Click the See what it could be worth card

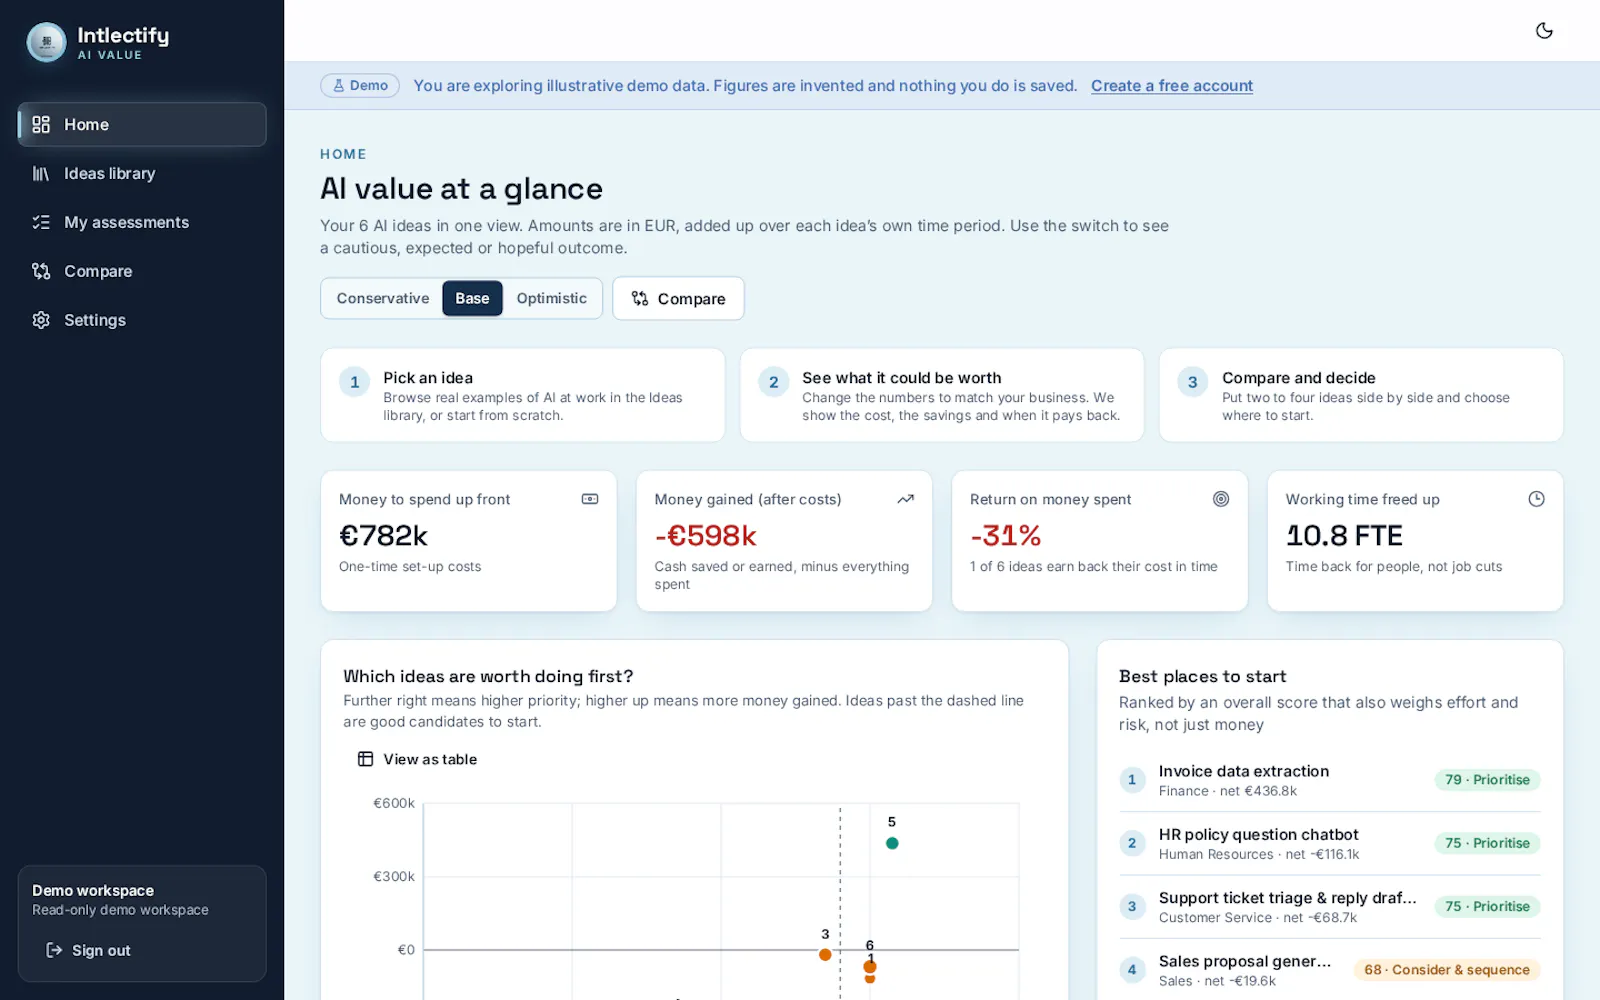942,395
